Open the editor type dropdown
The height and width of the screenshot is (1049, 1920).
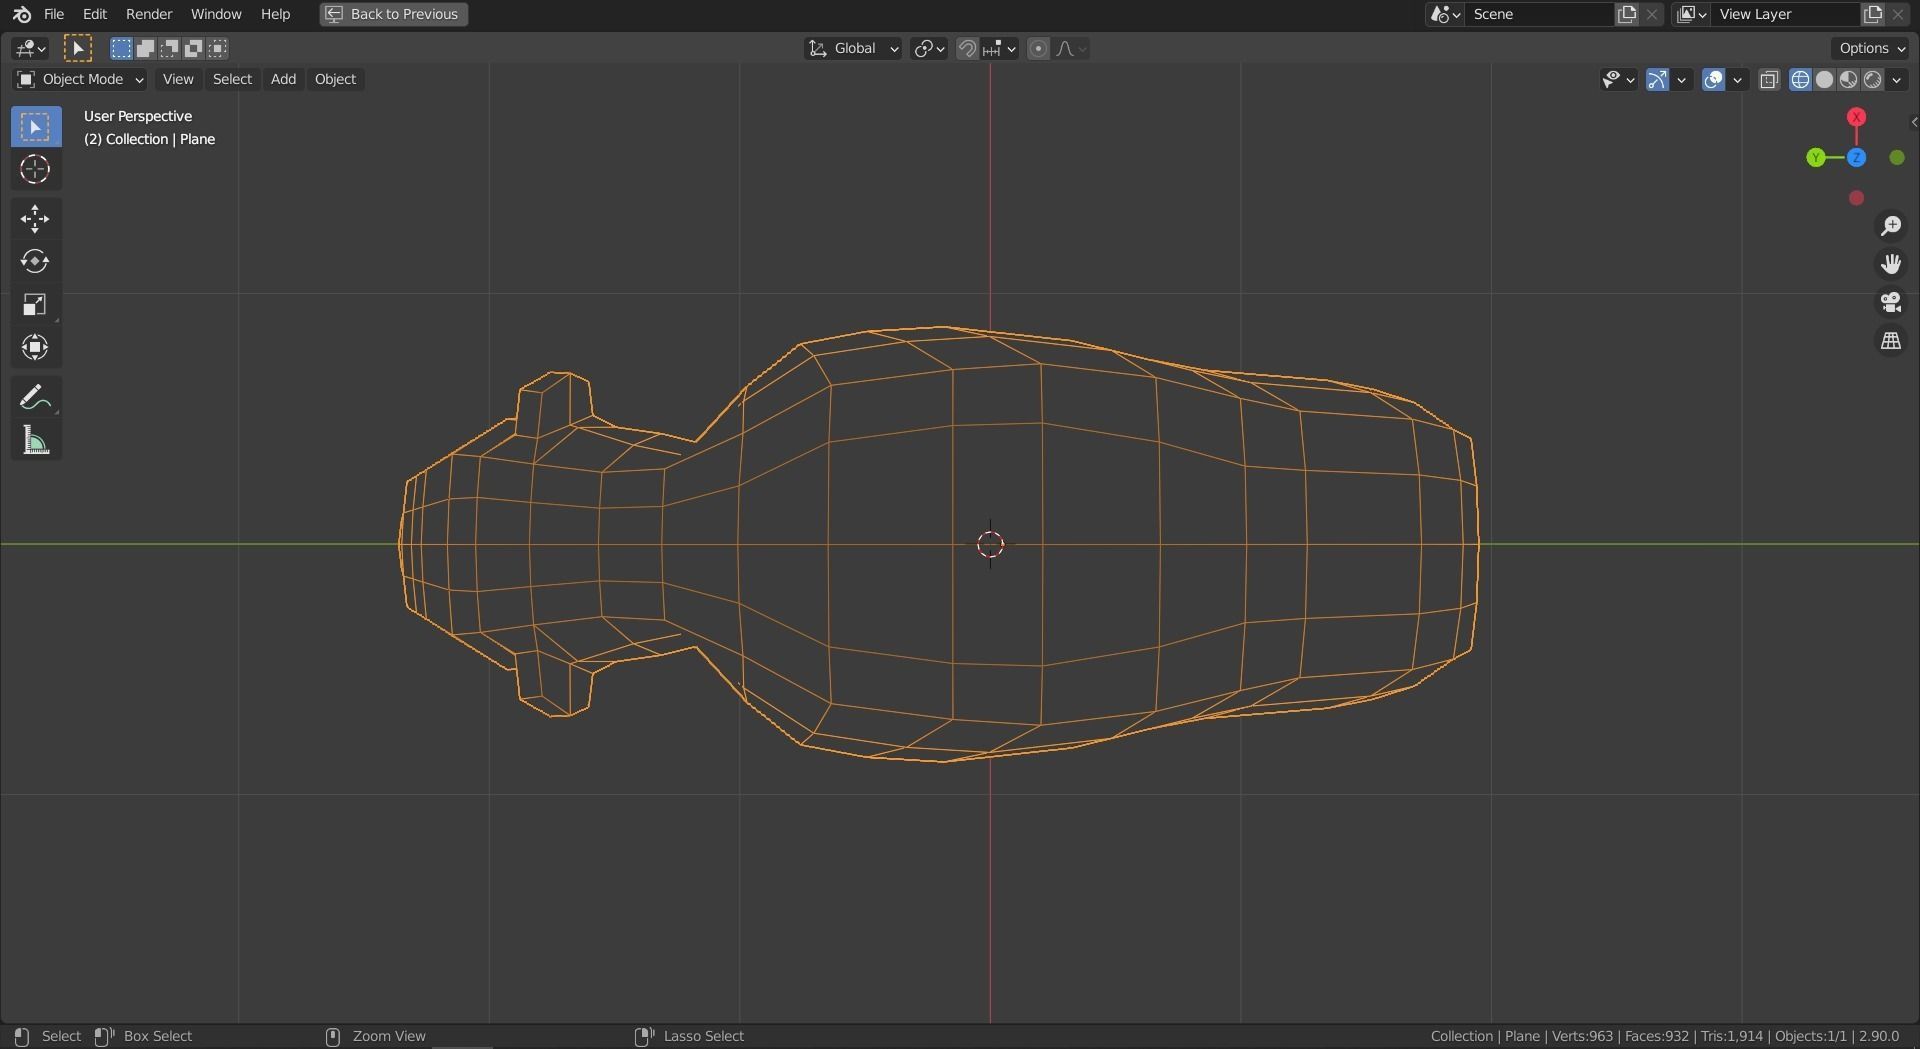31,48
